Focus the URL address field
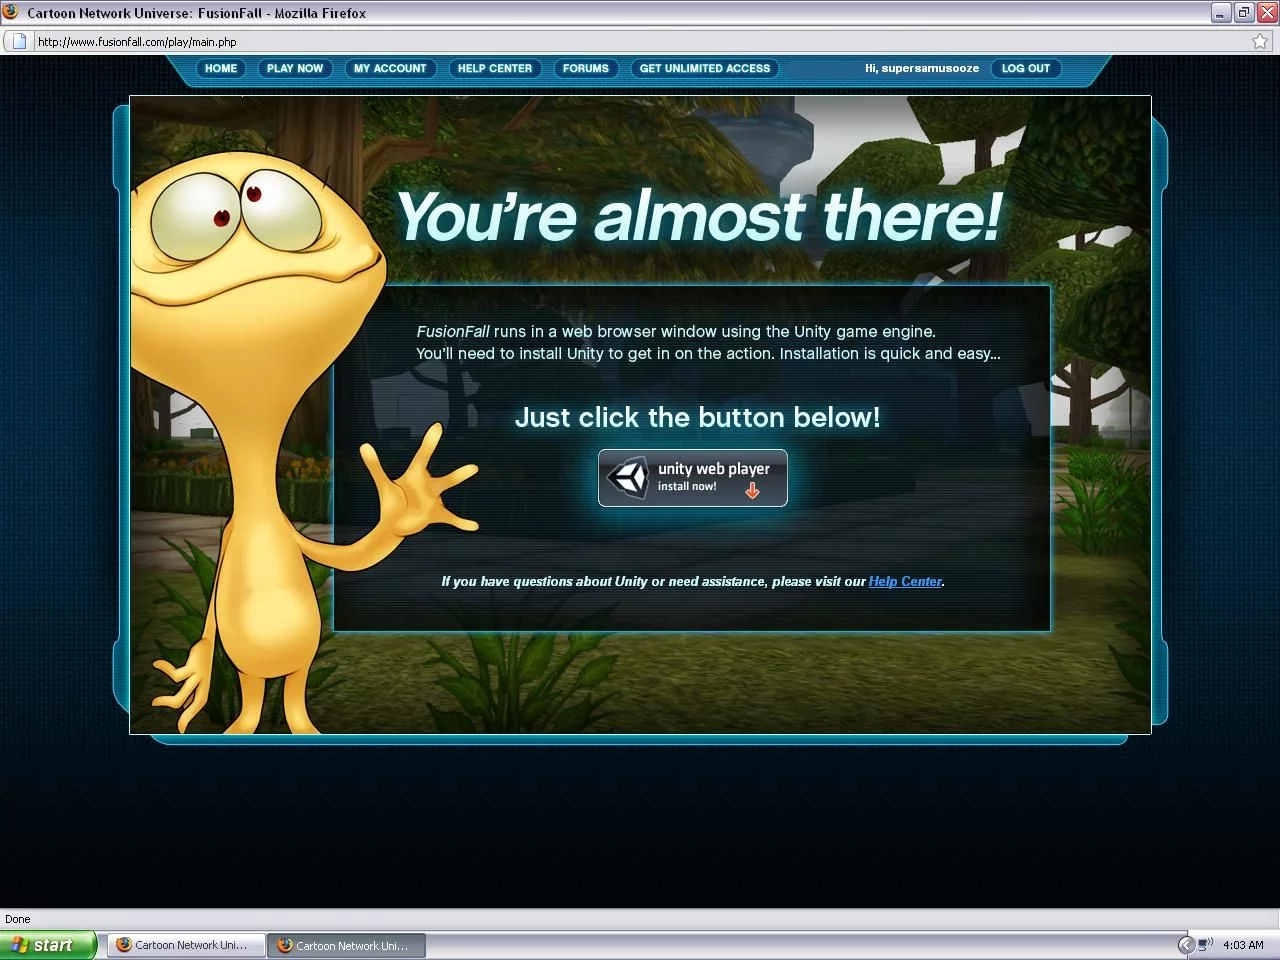This screenshot has height=960, width=1280. click(x=640, y=41)
